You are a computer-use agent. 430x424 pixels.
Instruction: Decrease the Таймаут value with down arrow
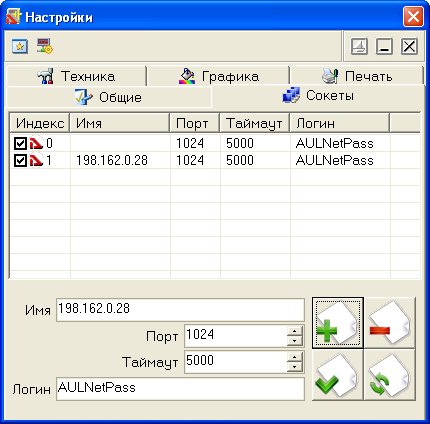tap(294, 367)
